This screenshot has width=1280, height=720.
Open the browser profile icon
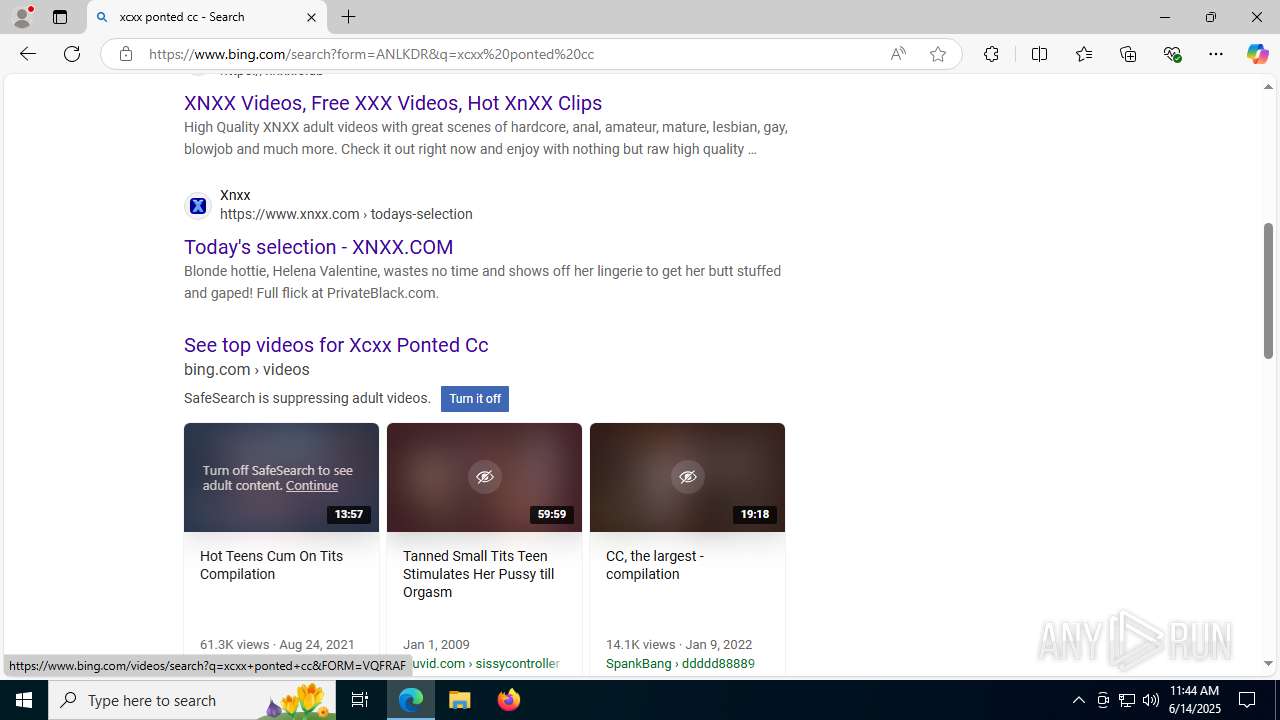point(22,17)
